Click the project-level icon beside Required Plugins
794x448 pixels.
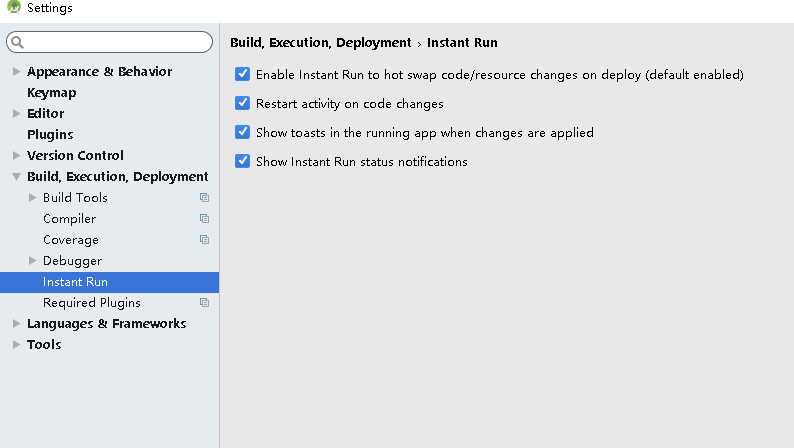[204, 303]
